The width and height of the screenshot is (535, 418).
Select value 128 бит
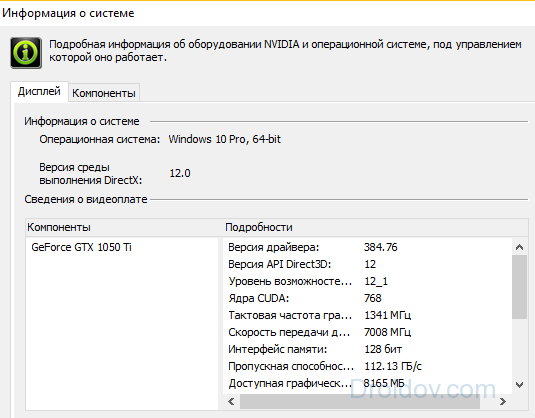[x=383, y=349]
